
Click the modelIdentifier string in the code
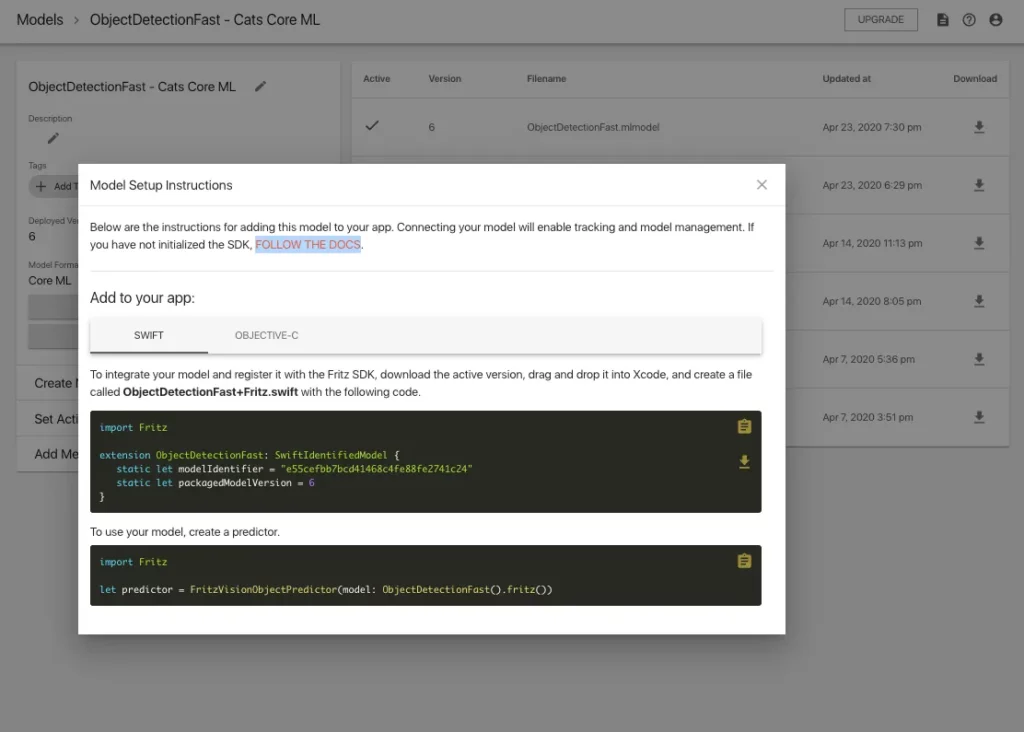[376, 469]
